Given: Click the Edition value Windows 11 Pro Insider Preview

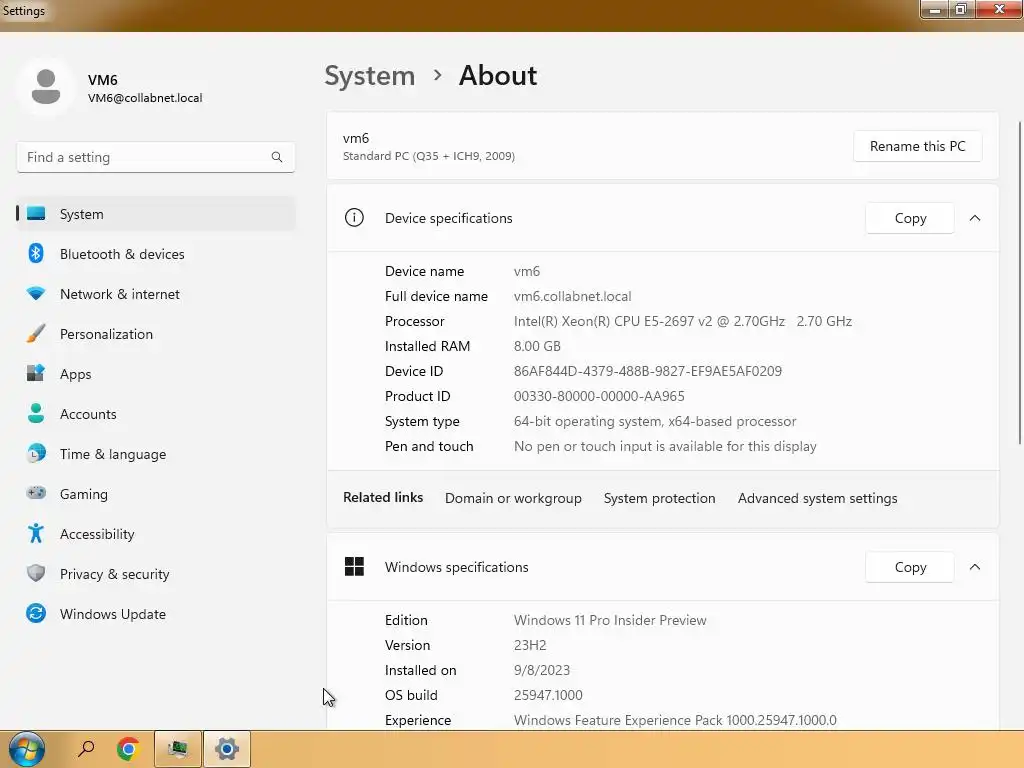Looking at the screenshot, I should point(610,620).
